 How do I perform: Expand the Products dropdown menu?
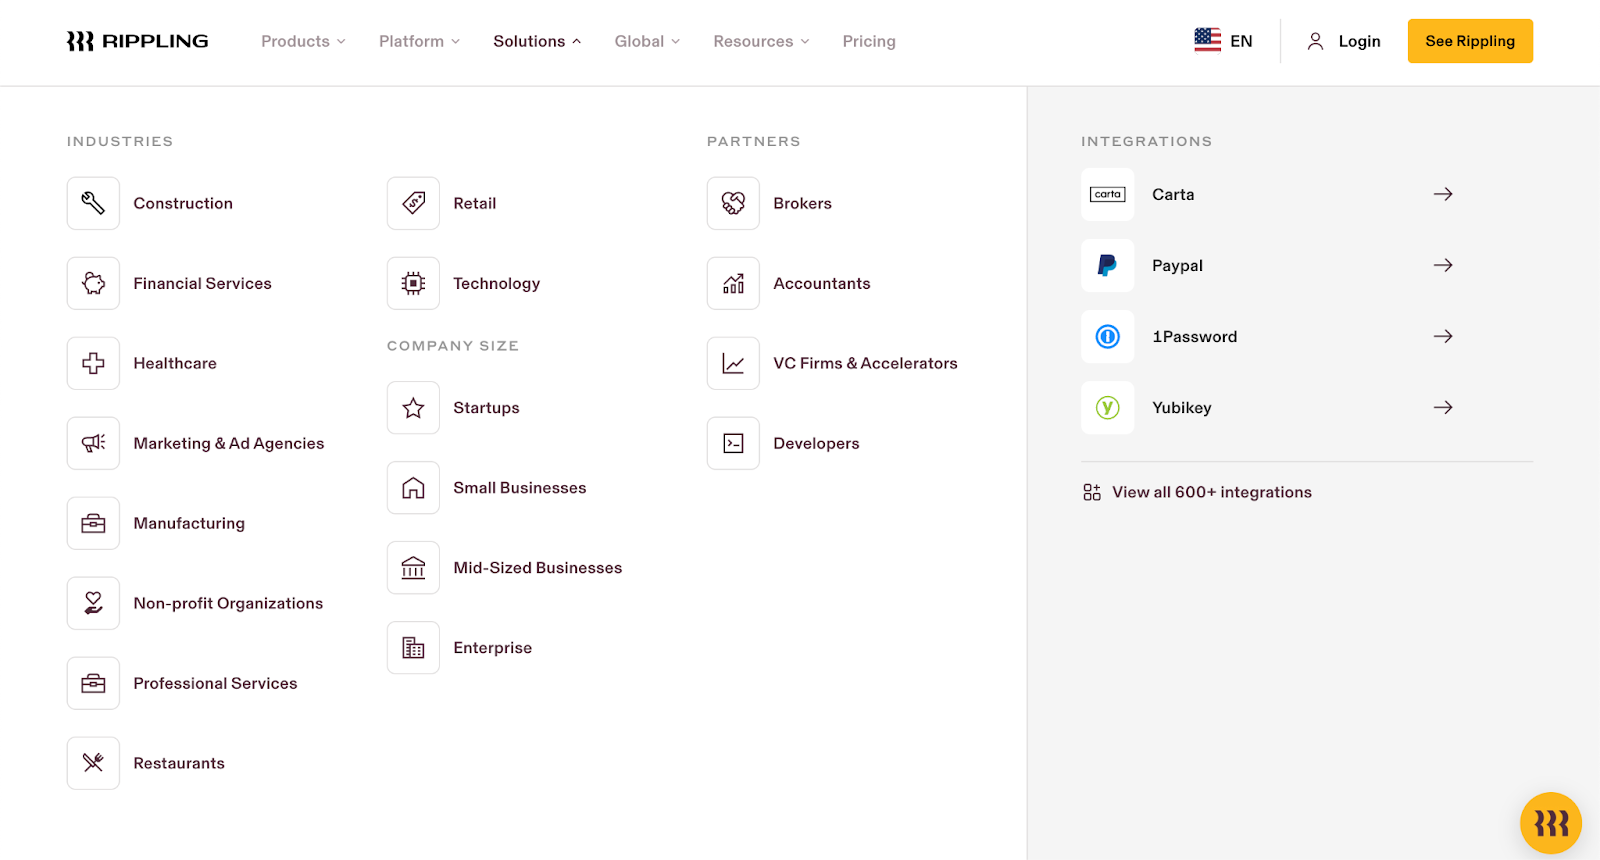(303, 41)
